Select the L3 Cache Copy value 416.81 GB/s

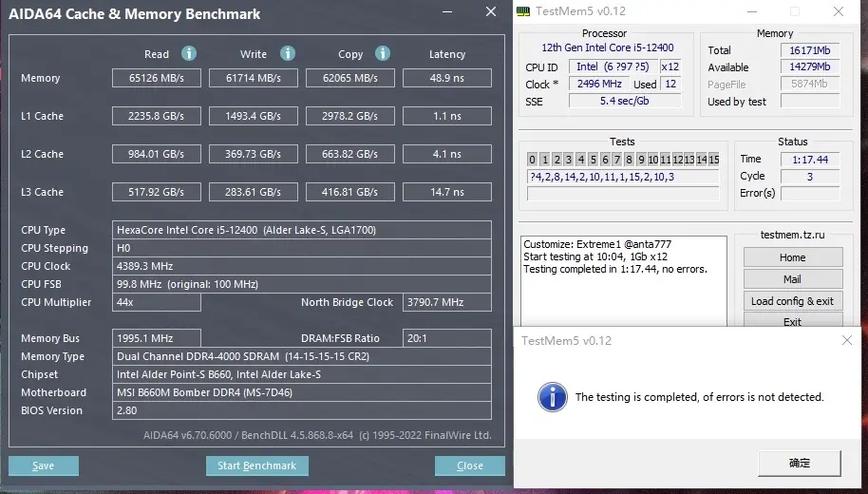coord(350,192)
